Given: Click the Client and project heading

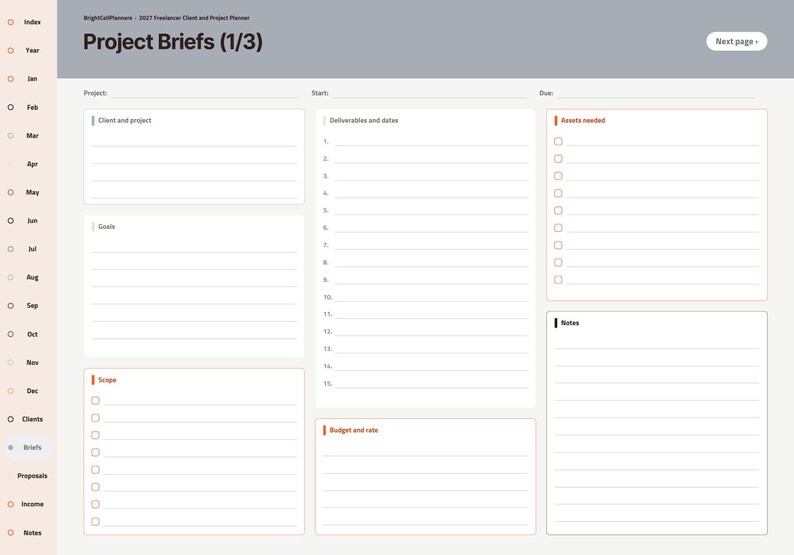Looking at the screenshot, I should click(125, 121).
